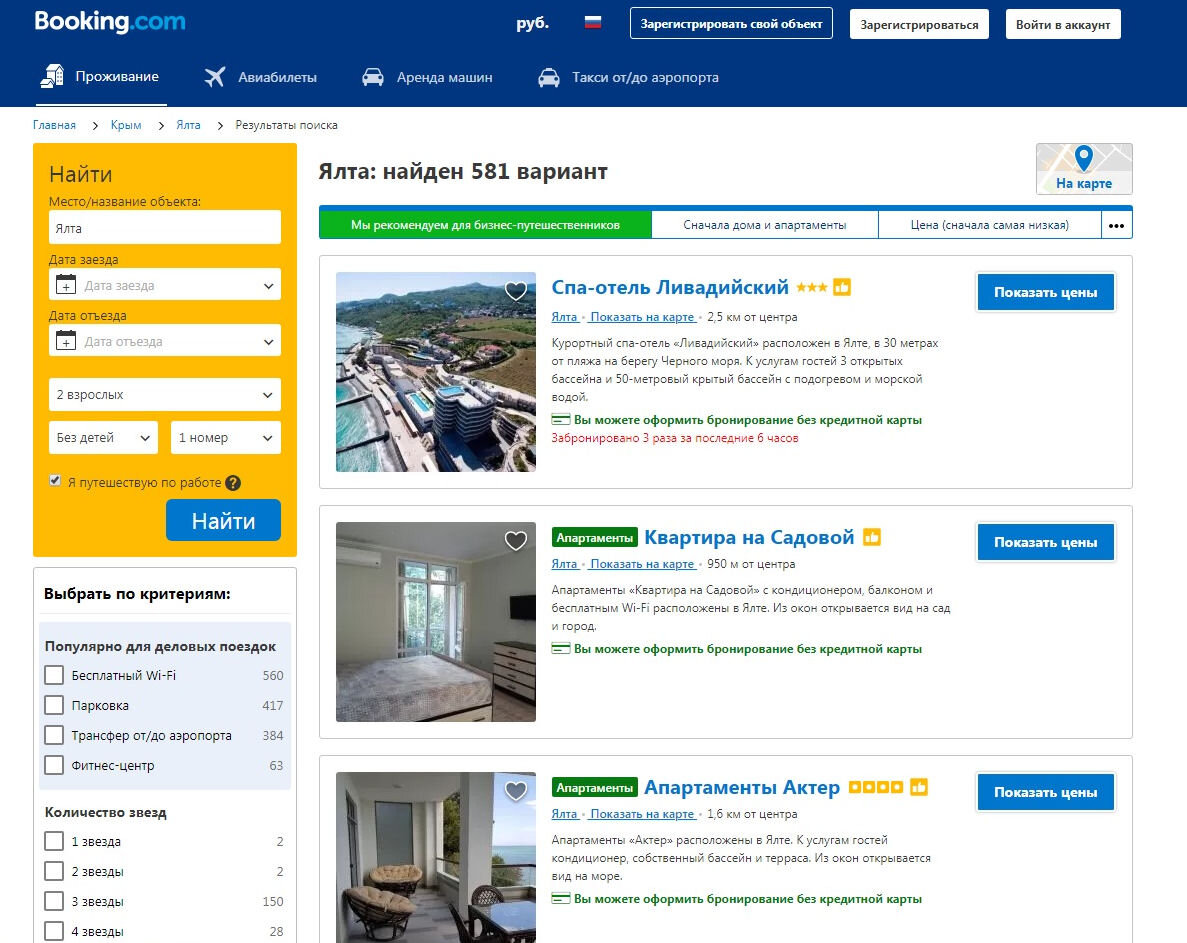Open the Russian flag language selector
The height and width of the screenshot is (943, 1187).
point(593,23)
